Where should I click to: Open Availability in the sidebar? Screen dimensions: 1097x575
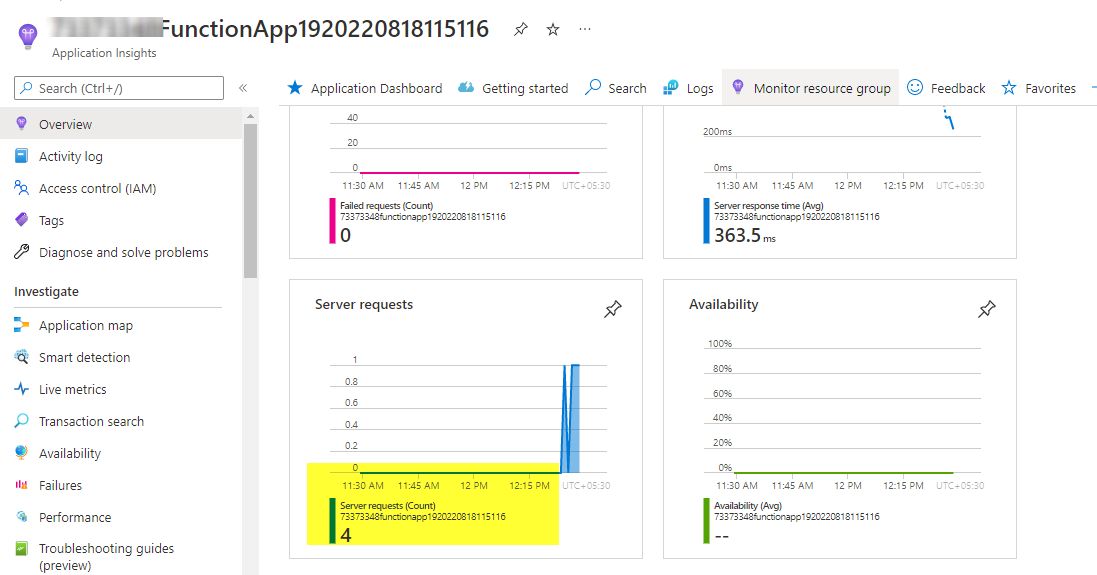coord(70,453)
